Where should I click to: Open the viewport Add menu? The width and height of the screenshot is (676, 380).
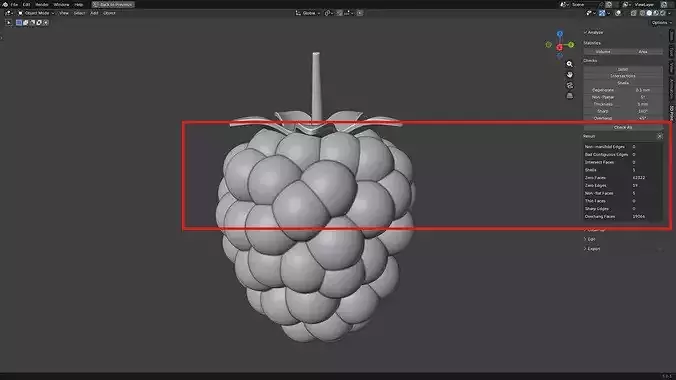pos(94,13)
